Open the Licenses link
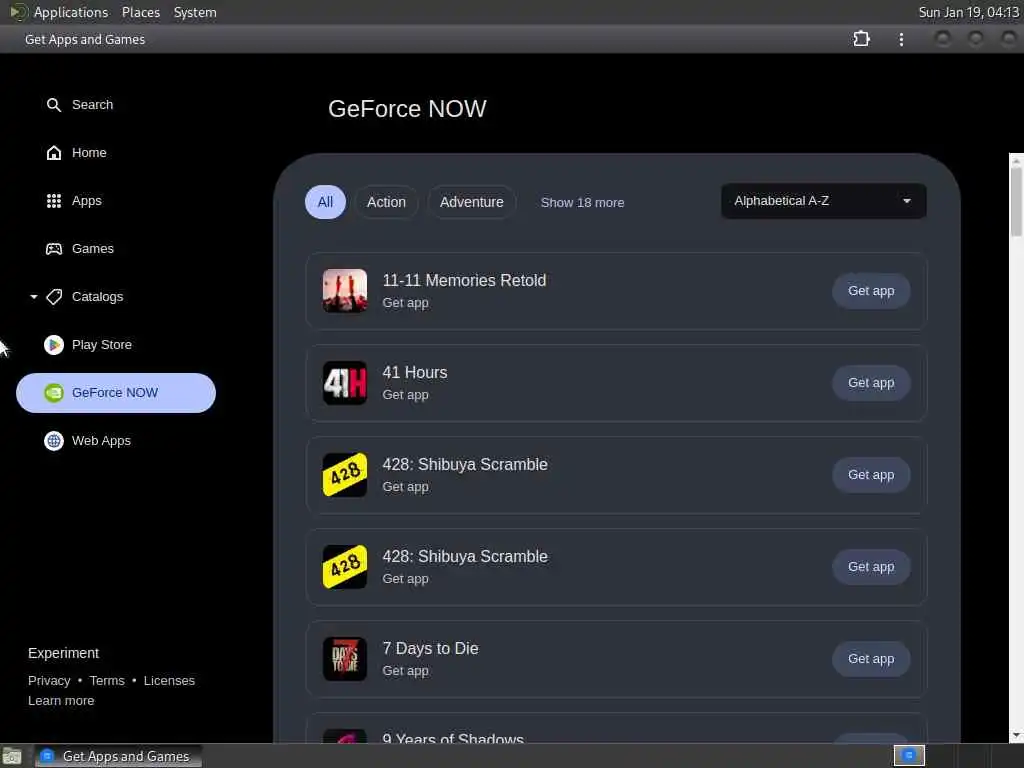This screenshot has width=1024, height=768. 169,680
